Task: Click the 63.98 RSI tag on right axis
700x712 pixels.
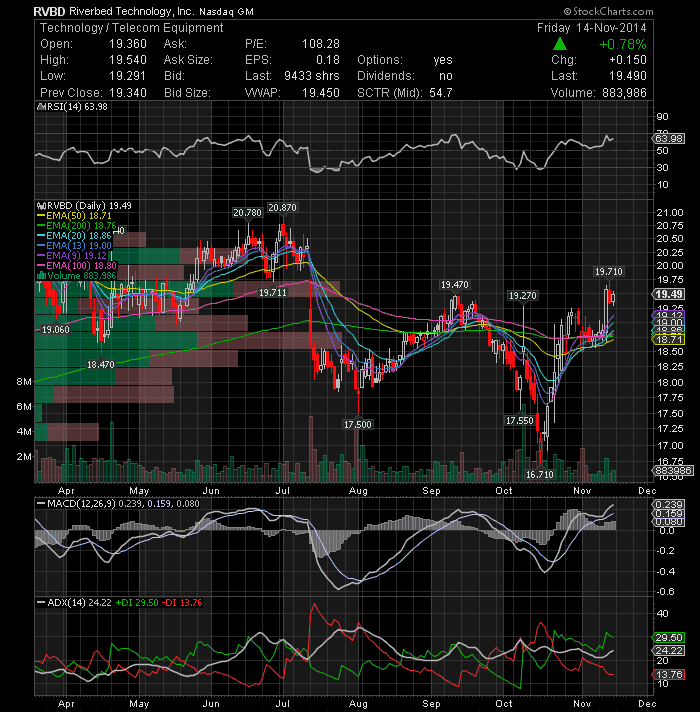Action: coord(668,138)
